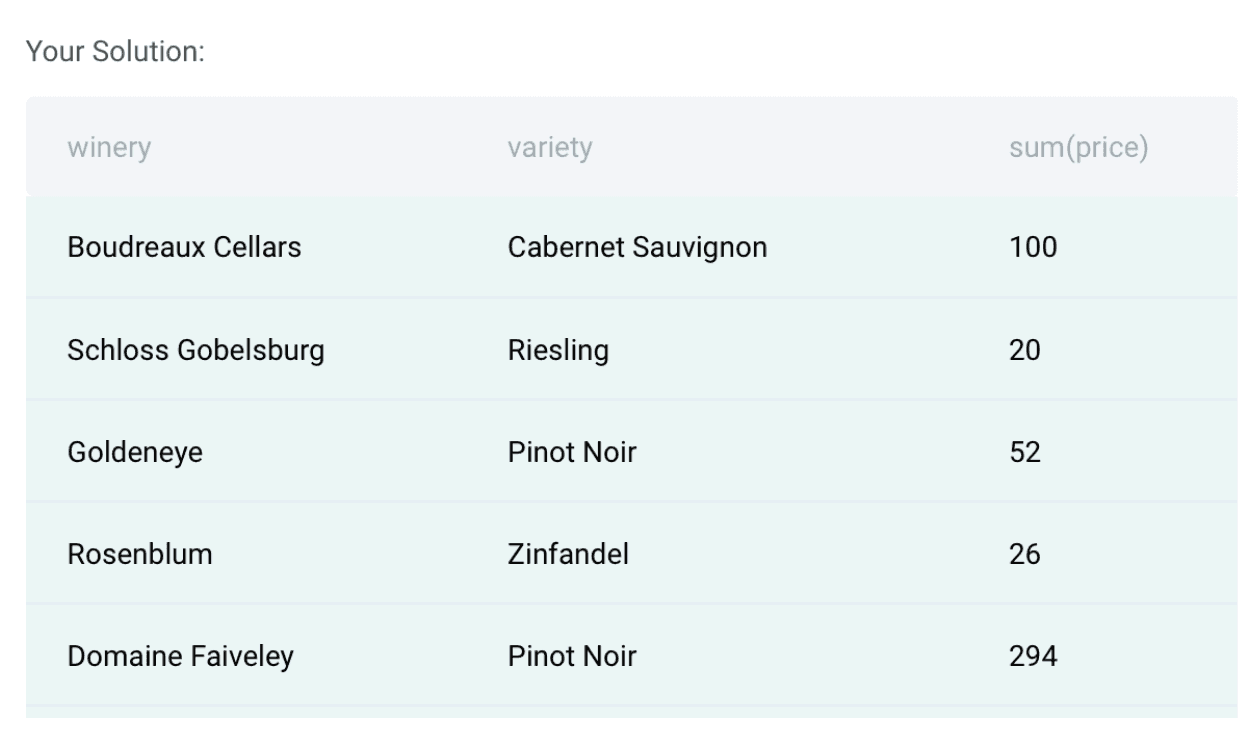Click the price value 26
Screen dimensions: 1248x732
[x=1025, y=554]
